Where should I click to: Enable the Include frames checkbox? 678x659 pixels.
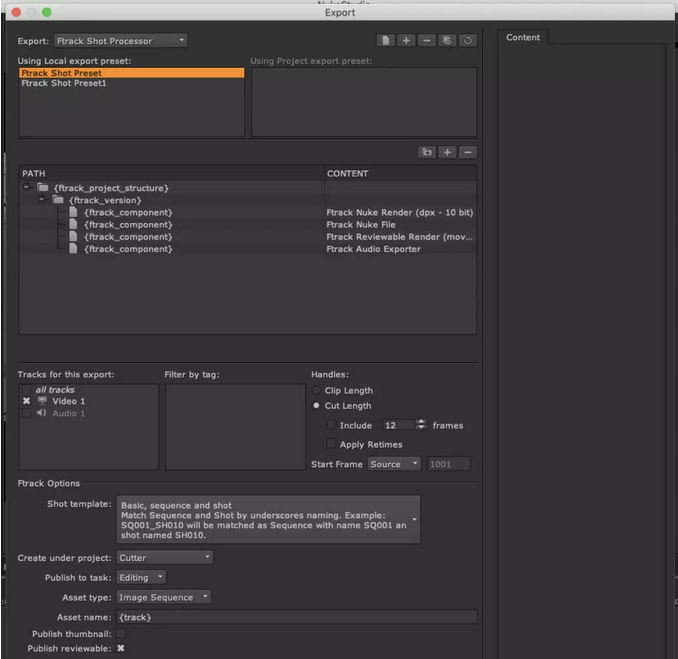pyautogui.click(x=331, y=425)
